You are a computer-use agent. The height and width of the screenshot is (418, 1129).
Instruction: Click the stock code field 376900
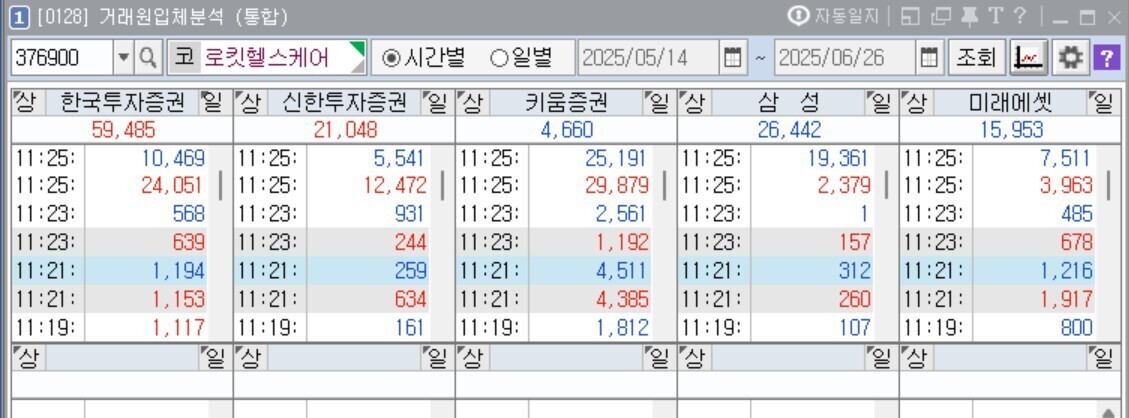click(x=62, y=58)
